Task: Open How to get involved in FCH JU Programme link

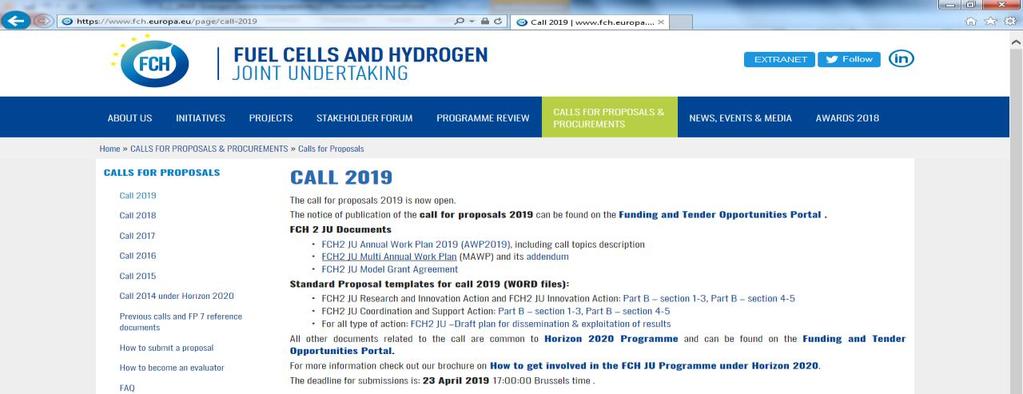Action: [654, 366]
